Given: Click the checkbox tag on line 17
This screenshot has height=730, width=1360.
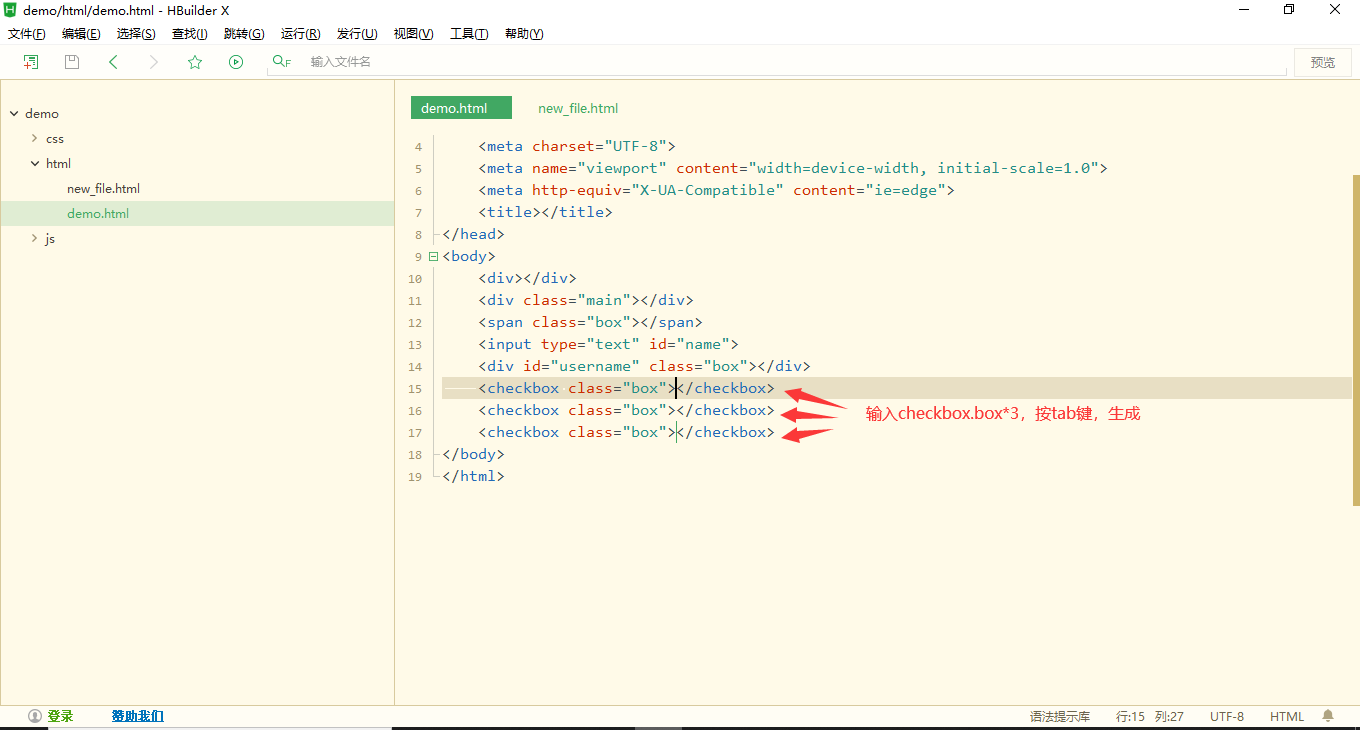Looking at the screenshot, I should pyautogui.click(x=626, y=432).
